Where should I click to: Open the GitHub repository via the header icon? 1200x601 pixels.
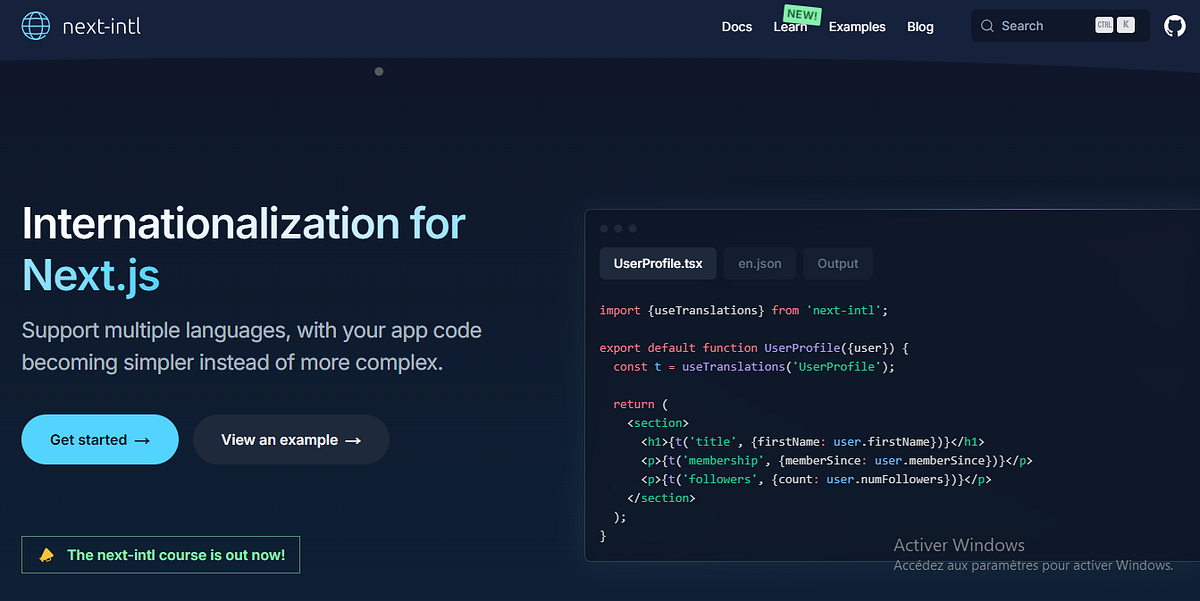1173,26
